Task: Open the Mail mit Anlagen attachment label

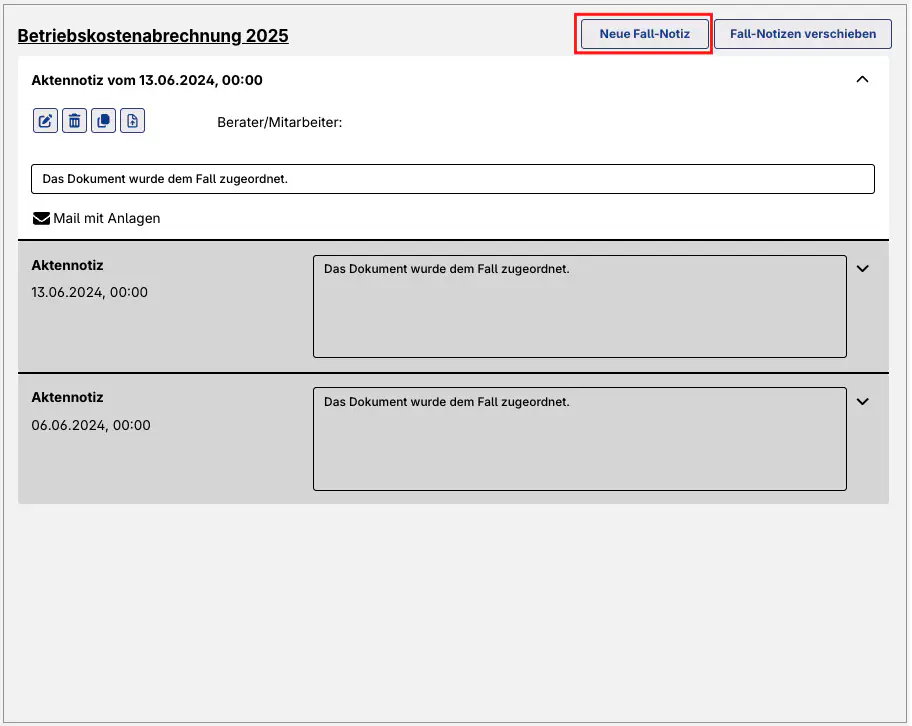Action: (x=106, y=218)
